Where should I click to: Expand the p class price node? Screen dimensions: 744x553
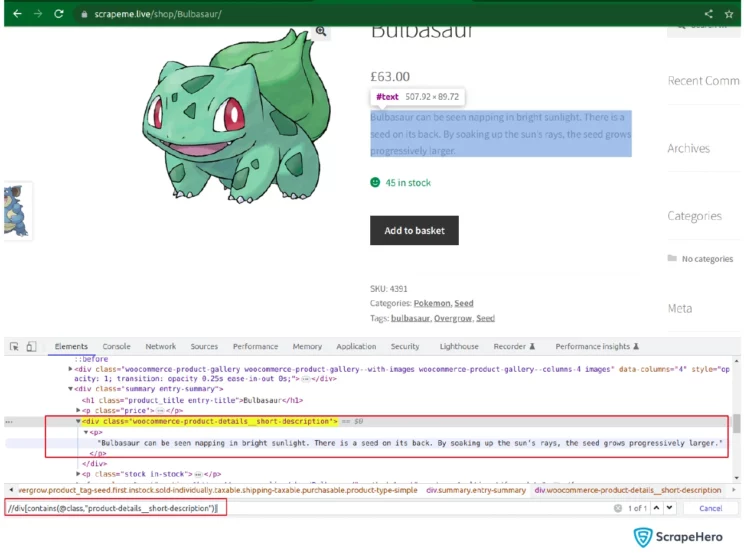tap(78, 410)
